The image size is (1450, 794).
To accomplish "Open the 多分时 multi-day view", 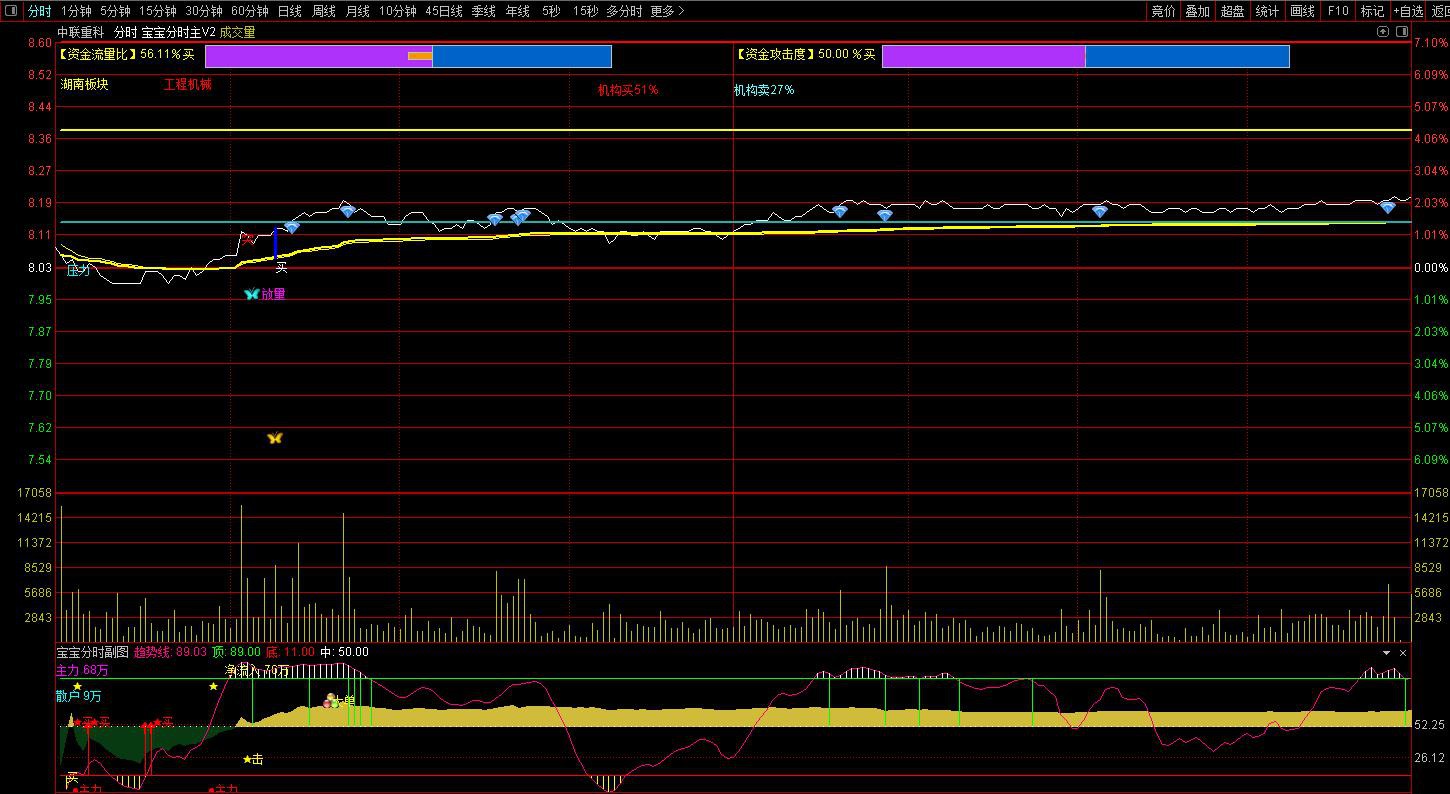I will tap(624, 11).
